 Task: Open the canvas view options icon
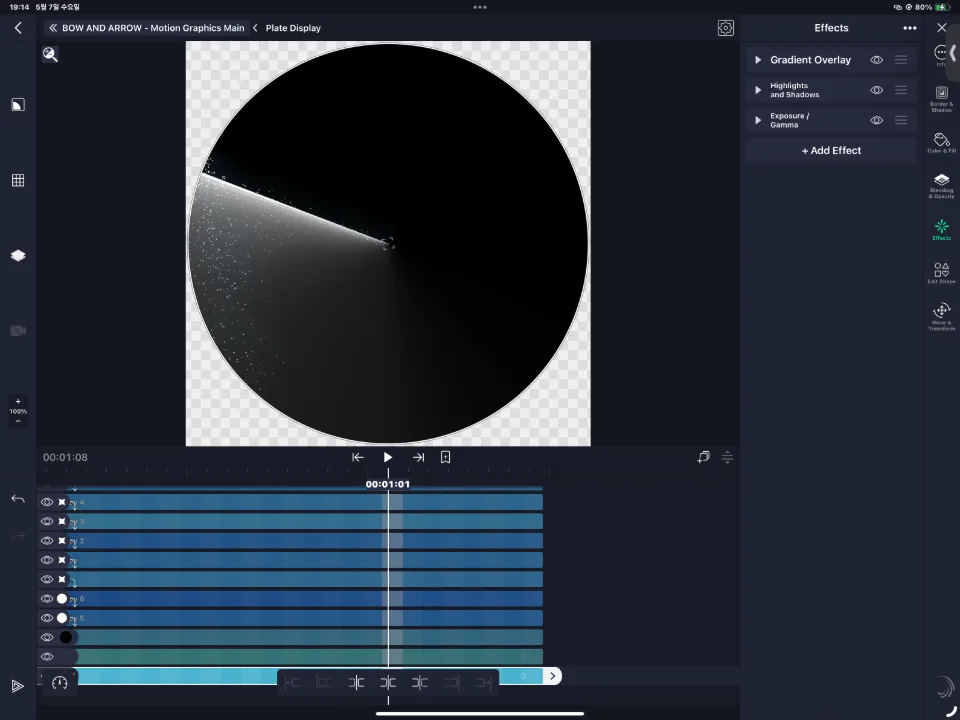point(18,105)
